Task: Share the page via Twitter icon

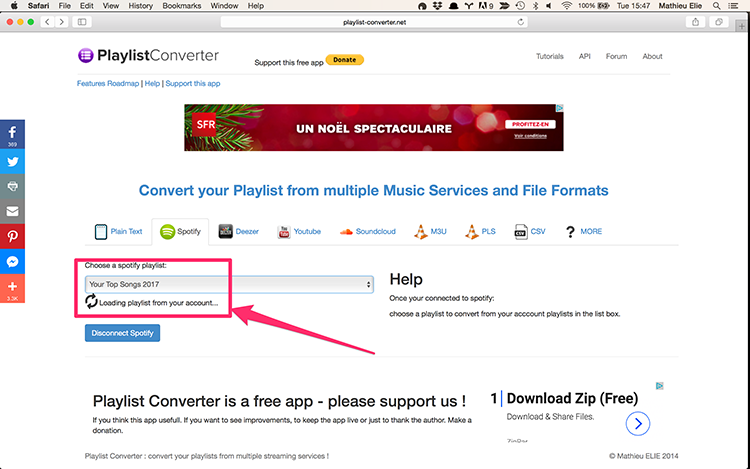Action: click(12, 162)
